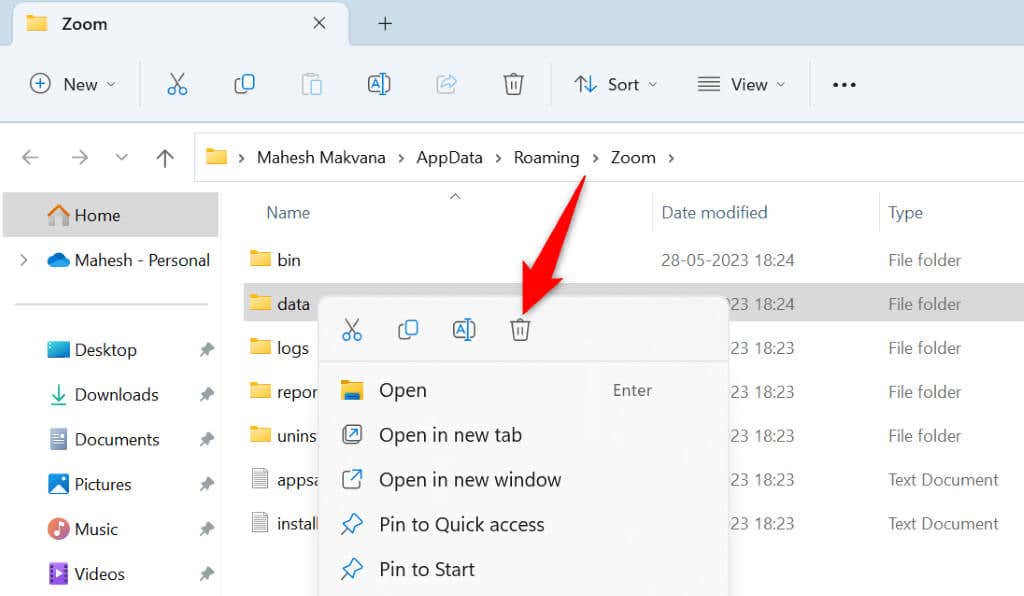Select the folder starting with unins
1024x596 pixels.
(283, 435)
